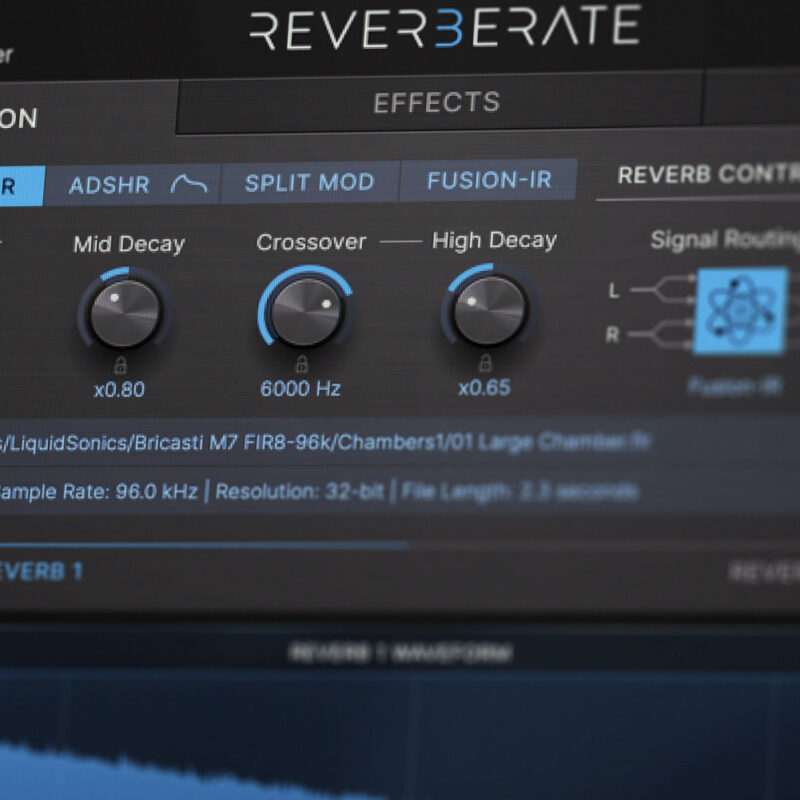
Task: Click the Mid Decay label
Action: point(129,244)
